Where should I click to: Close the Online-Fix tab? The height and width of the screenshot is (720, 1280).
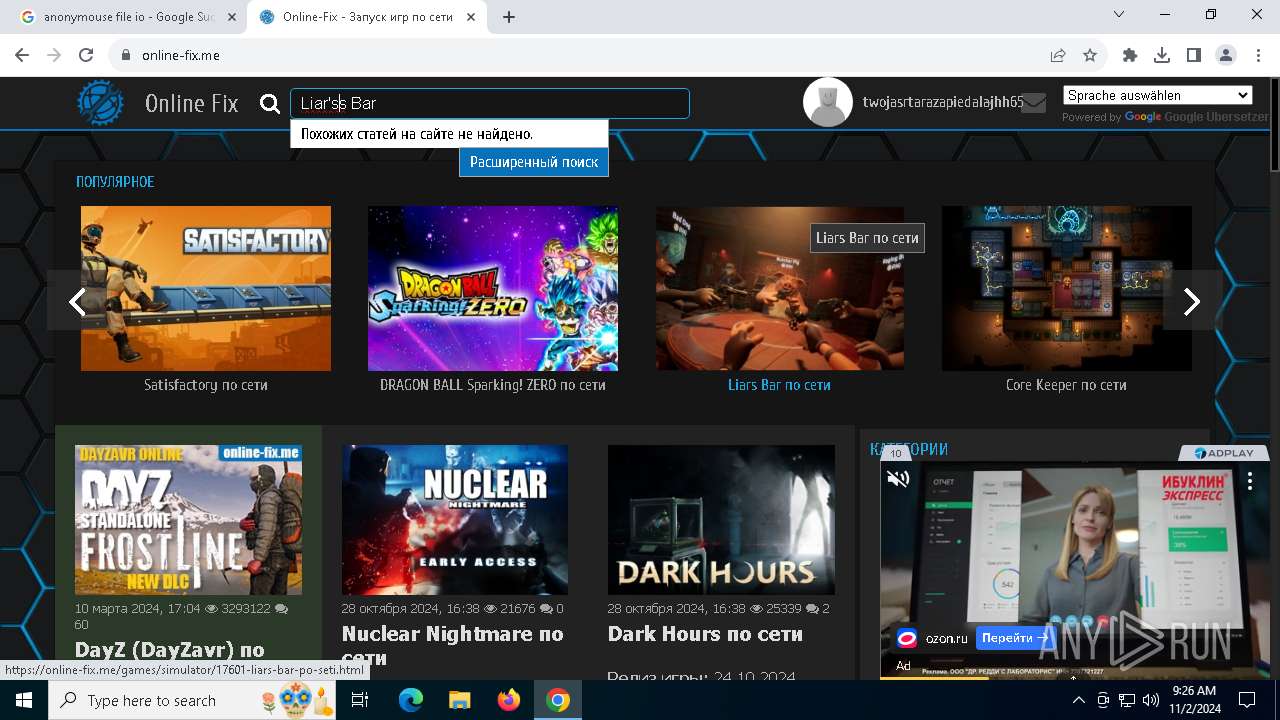pos(471,17)
